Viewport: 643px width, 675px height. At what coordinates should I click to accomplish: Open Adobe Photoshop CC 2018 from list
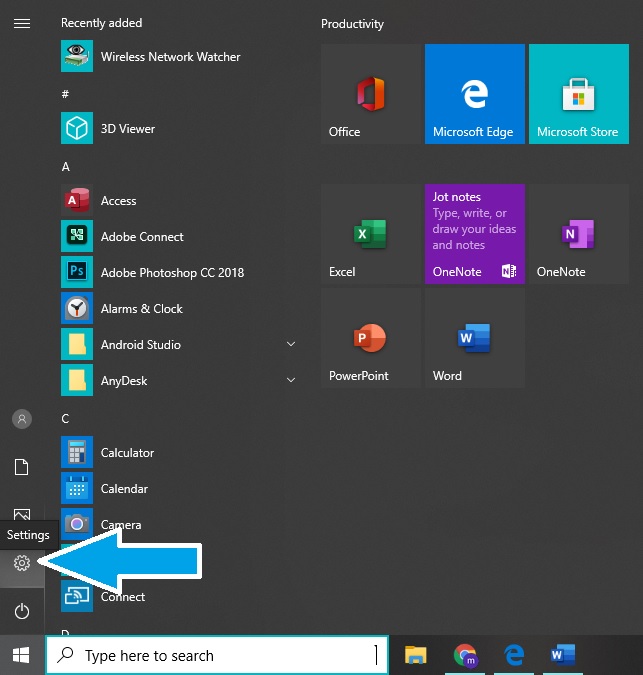(171, 273)
